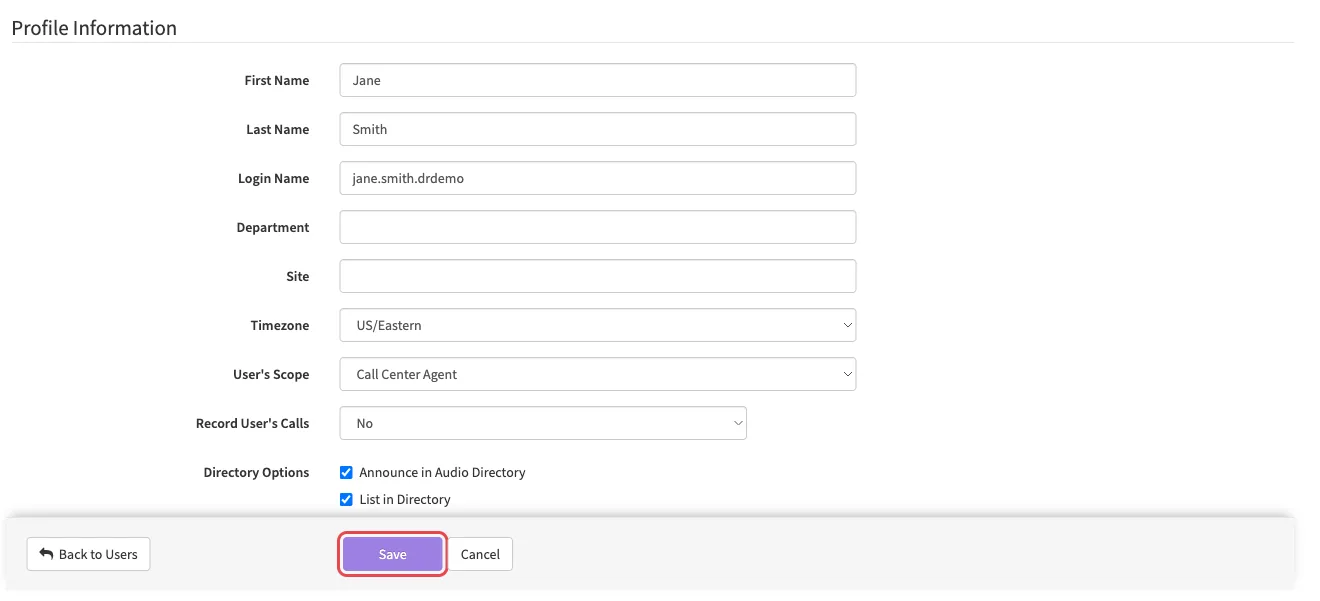Click the Directory Options label
This screenshot has width=1320, height=601.
[x=256, y=472]
